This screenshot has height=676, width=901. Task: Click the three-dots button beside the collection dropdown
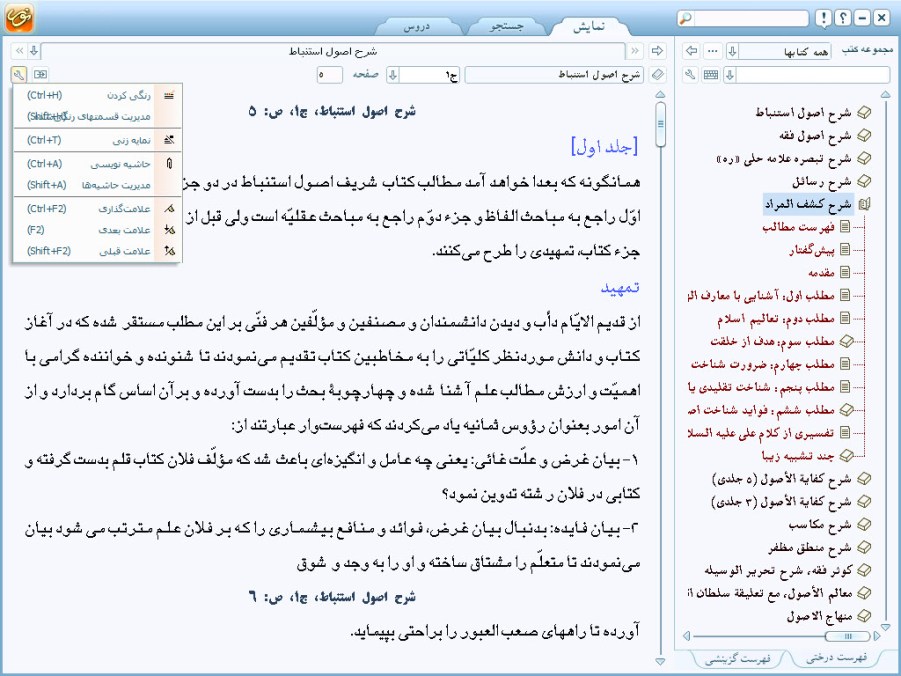tap(712, 51)
